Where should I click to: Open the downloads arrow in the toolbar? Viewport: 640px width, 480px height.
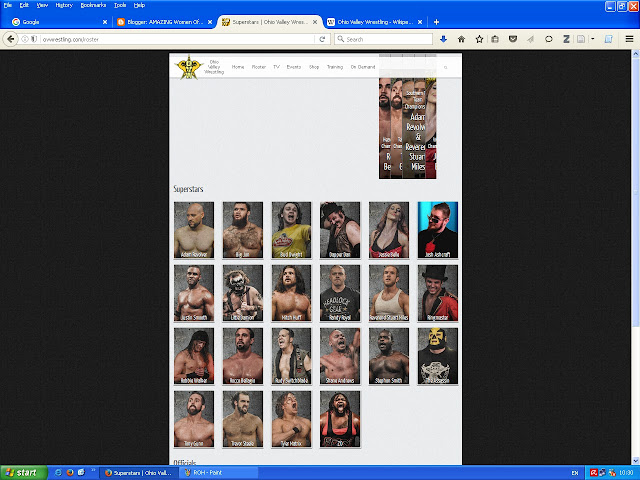(443, 39)
